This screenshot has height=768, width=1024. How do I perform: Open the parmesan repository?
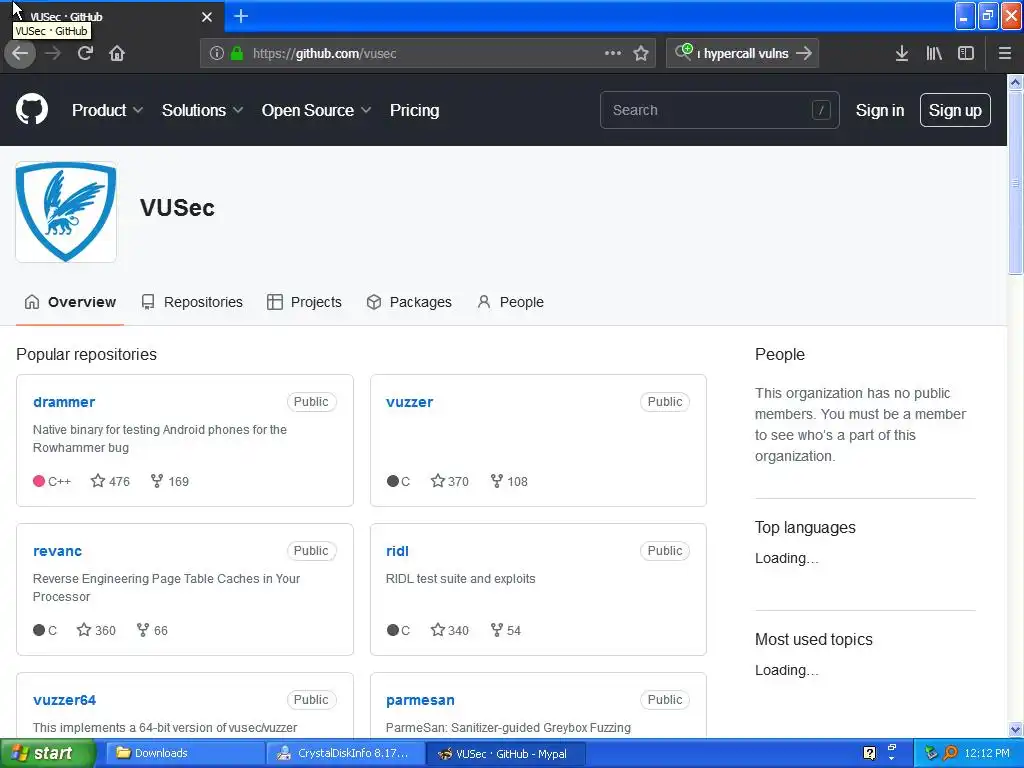[x=420, y=699]
